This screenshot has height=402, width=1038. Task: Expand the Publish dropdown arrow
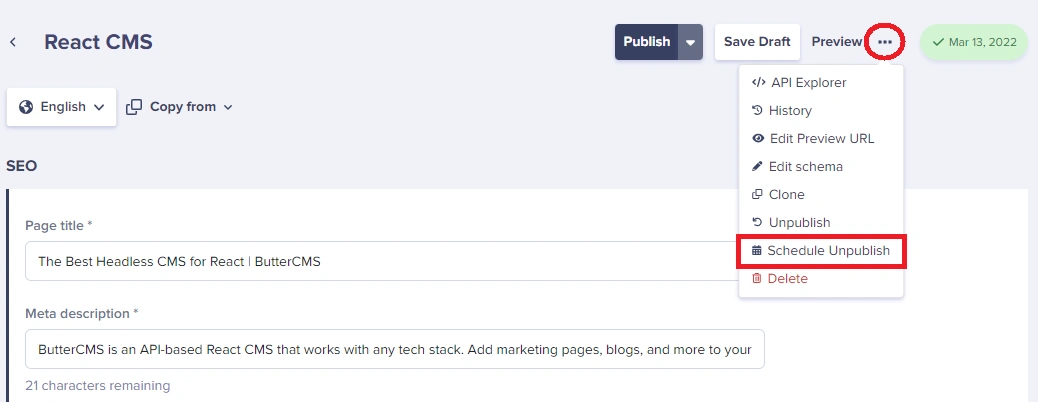pyautogui.click(x=690, y=42)
